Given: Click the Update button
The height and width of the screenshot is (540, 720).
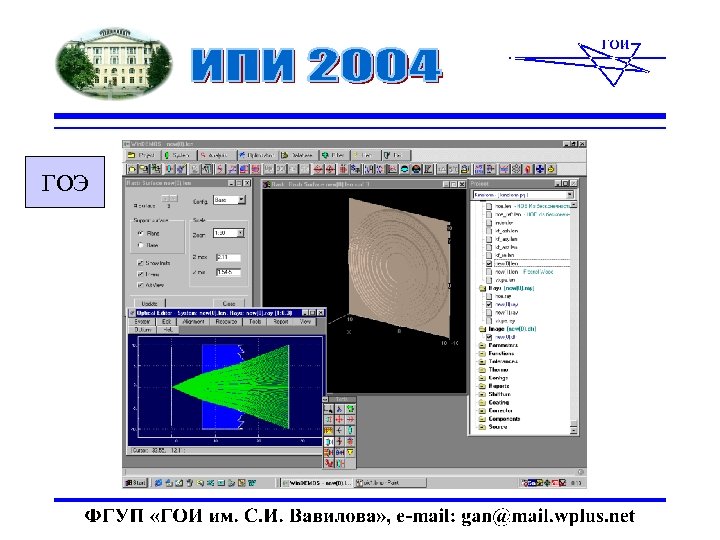Looking at the screenshot, I should pos(150,304).
